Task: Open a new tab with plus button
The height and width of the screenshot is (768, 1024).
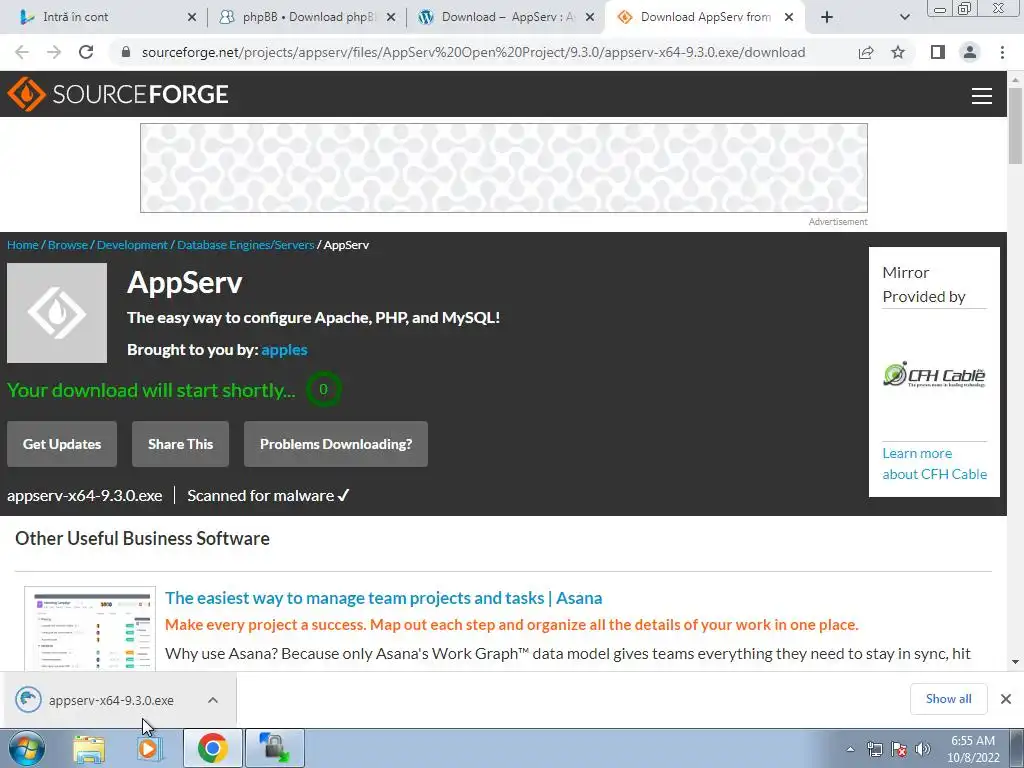Action: pyautogui.click(x=827, y=17)
